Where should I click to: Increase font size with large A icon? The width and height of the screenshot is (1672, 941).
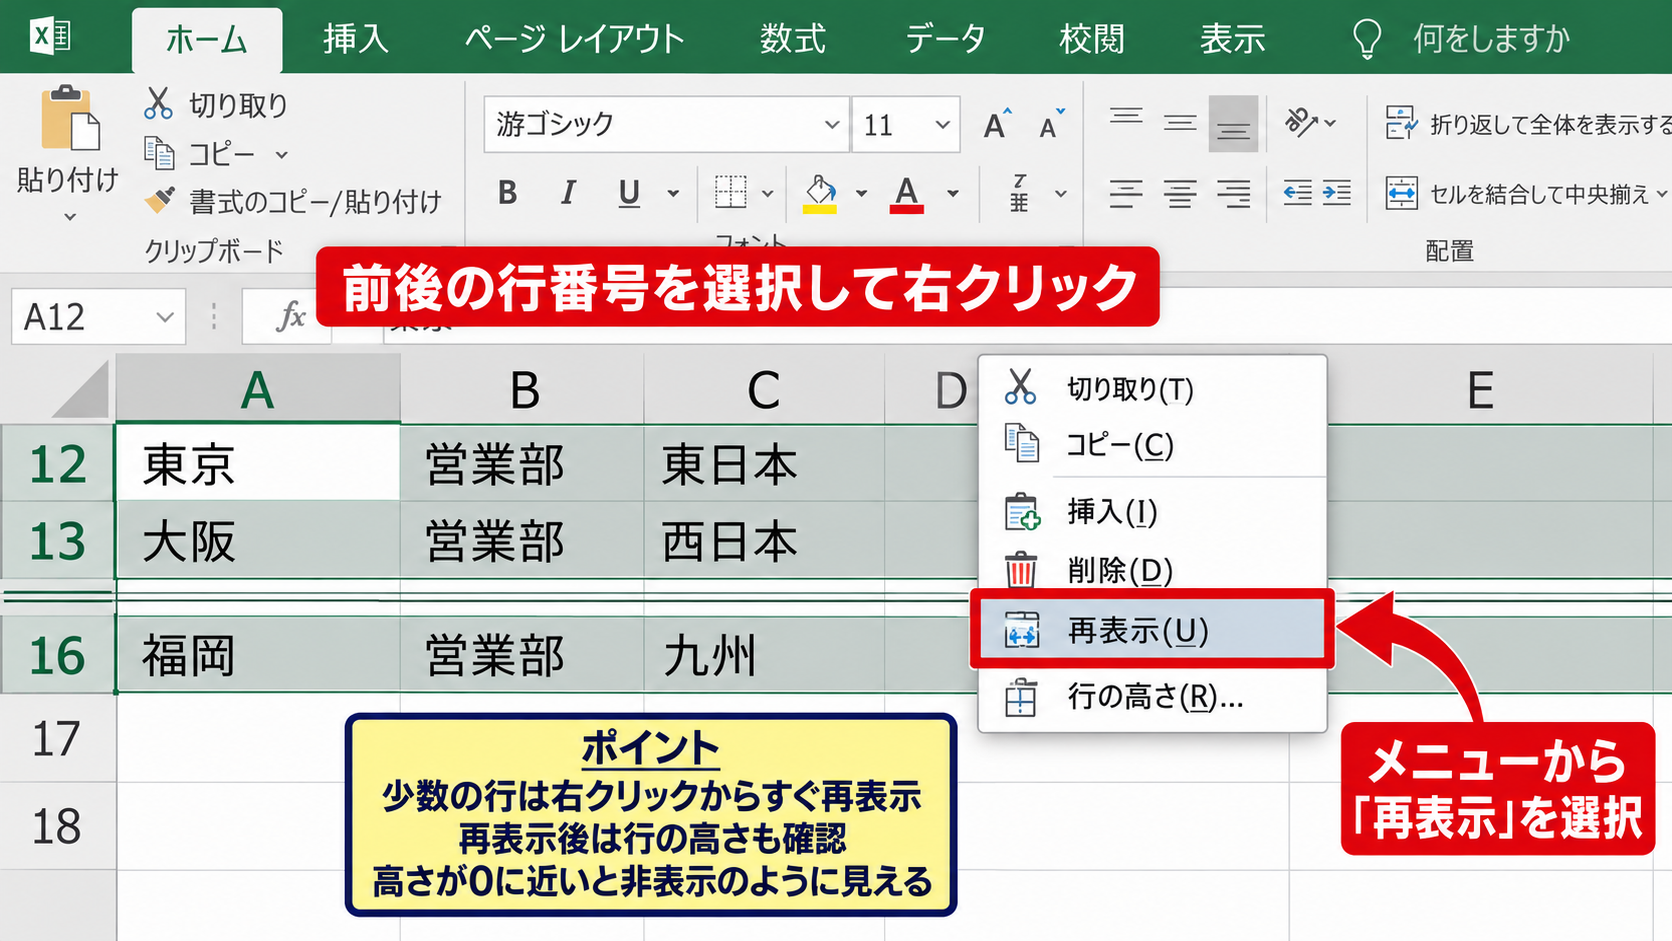click(x=996, y=125)
